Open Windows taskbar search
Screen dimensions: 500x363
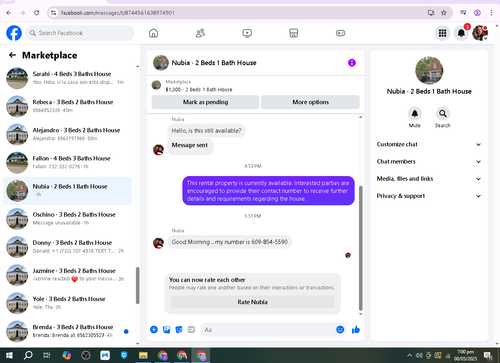pyautogui.click(x=28, y=355)
